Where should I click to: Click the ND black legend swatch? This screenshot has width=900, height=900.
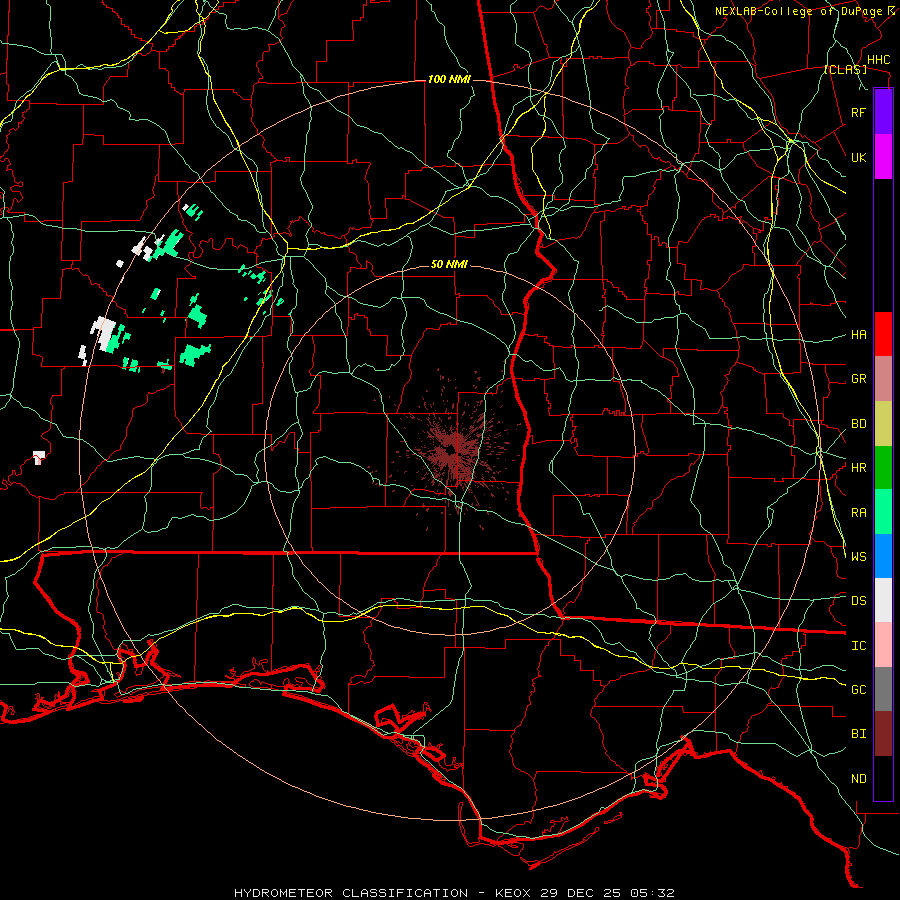point(883,778)
